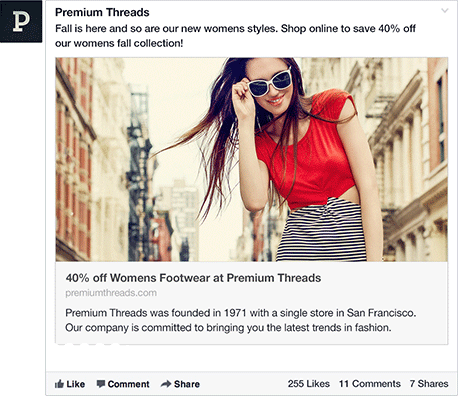Click the Share button label
The image size is (458, 396).
coord(187,384)
